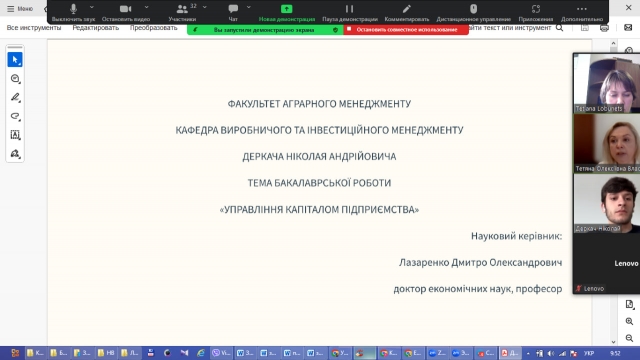This screenshot has width=640, height=360.
Task: Open video options arrow beside camera
Action: pyautogui.click(x=147, y=7)
